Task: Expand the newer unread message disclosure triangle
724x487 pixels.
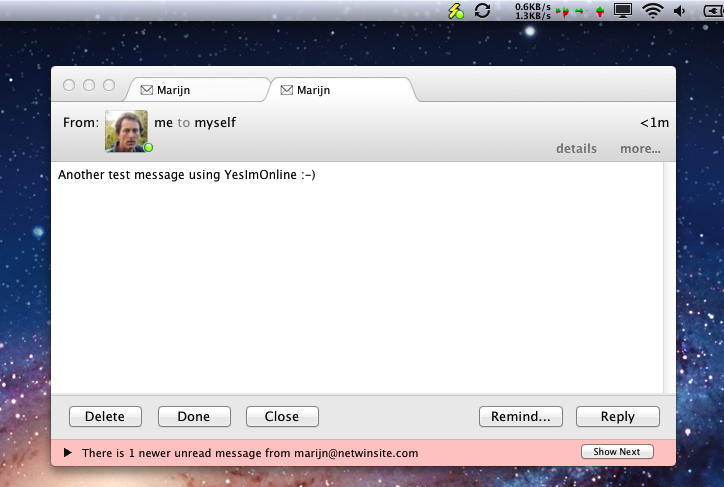Action: click(68, 452)
